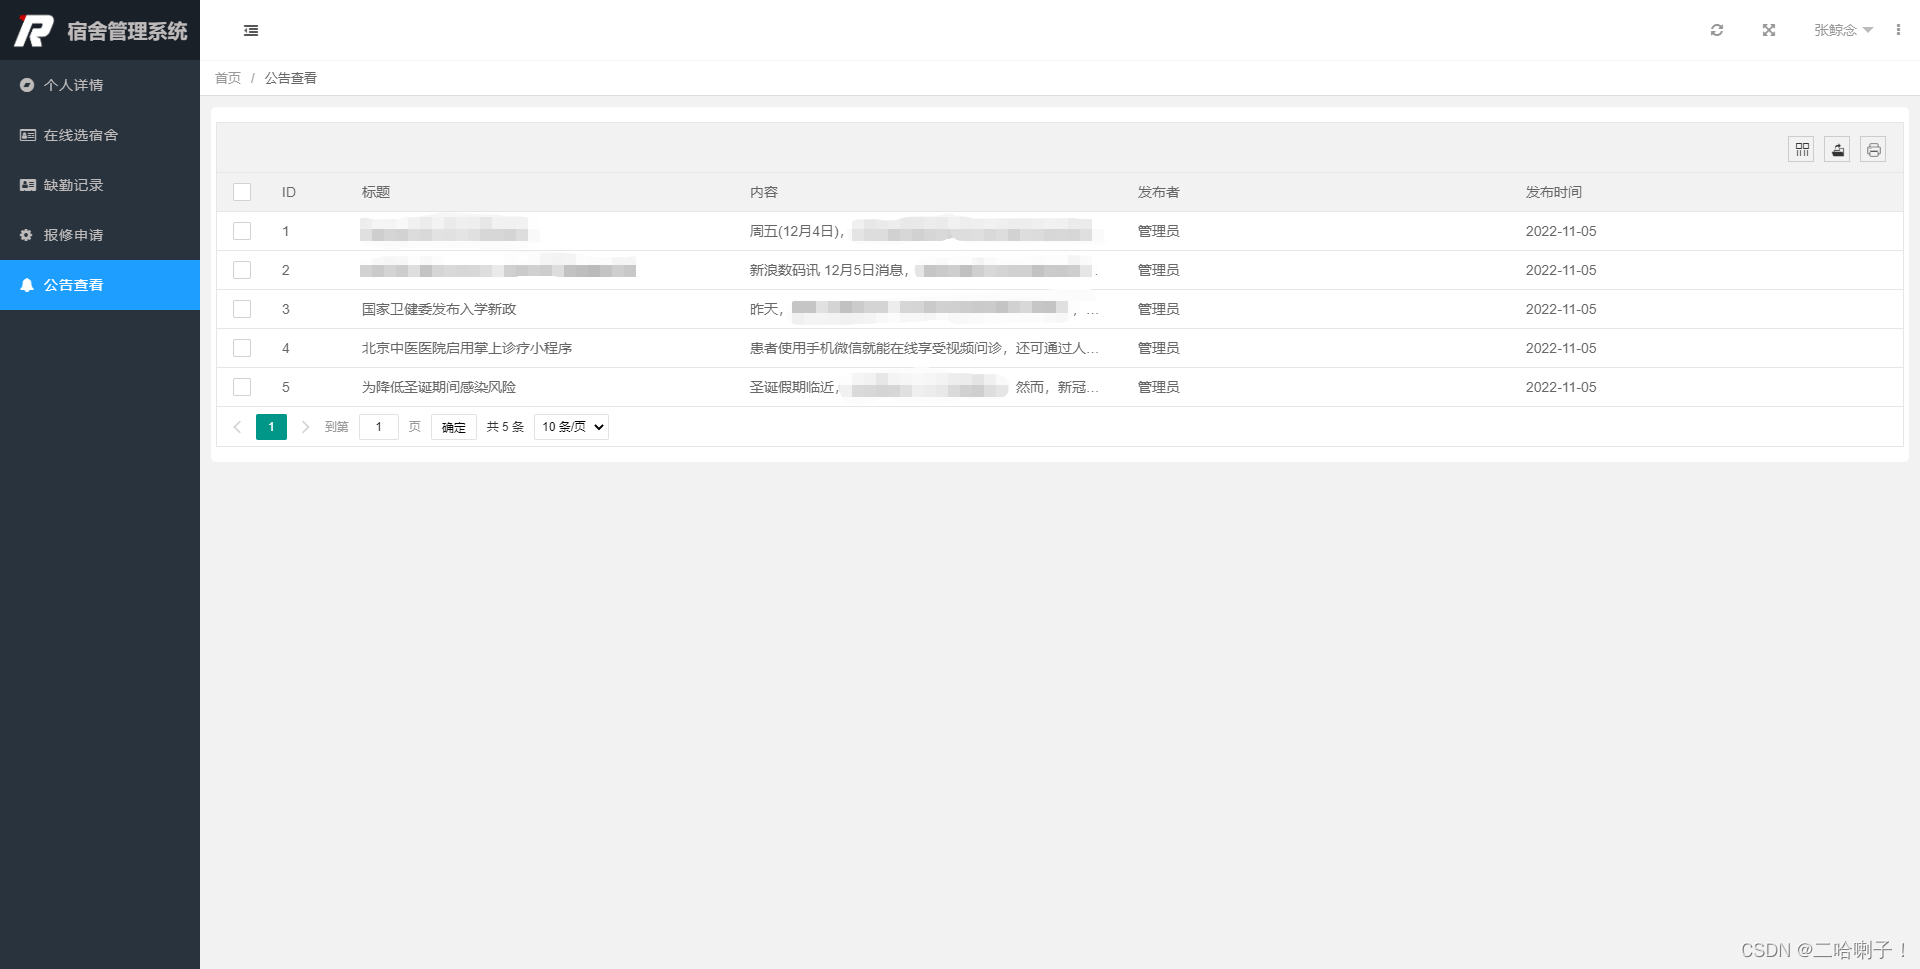Click the refresh icon in header
The width and height of the screenshot is (1920, 969).
[1717, 30]
